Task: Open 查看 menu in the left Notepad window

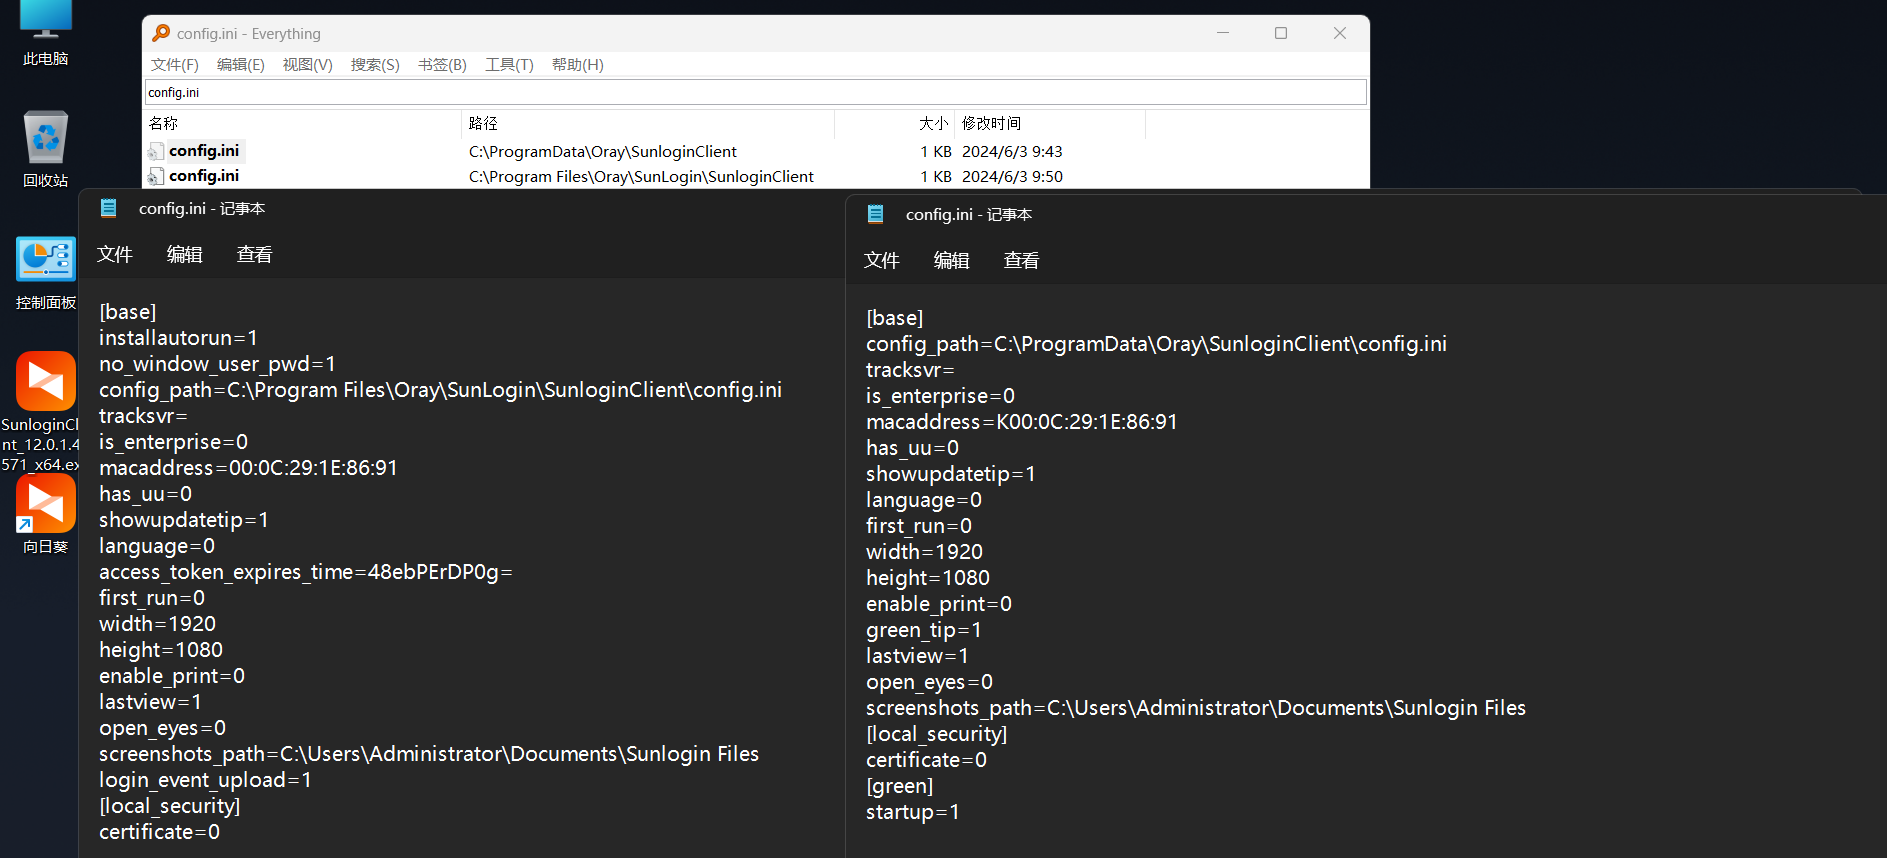Action: point(255,255)
